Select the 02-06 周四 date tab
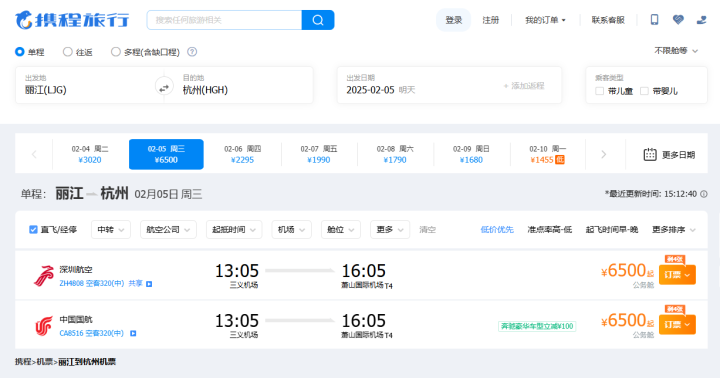The height and width of the screenshot is (378, 720). (x=242, y=154)
